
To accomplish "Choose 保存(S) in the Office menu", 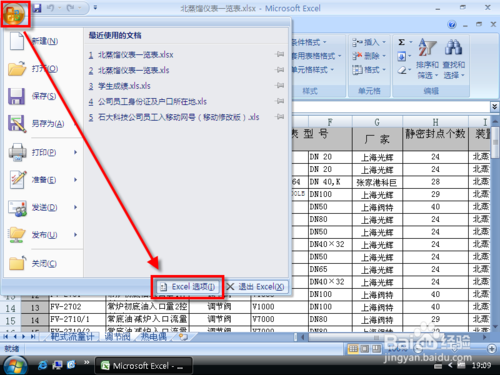I will pos(43,96).
